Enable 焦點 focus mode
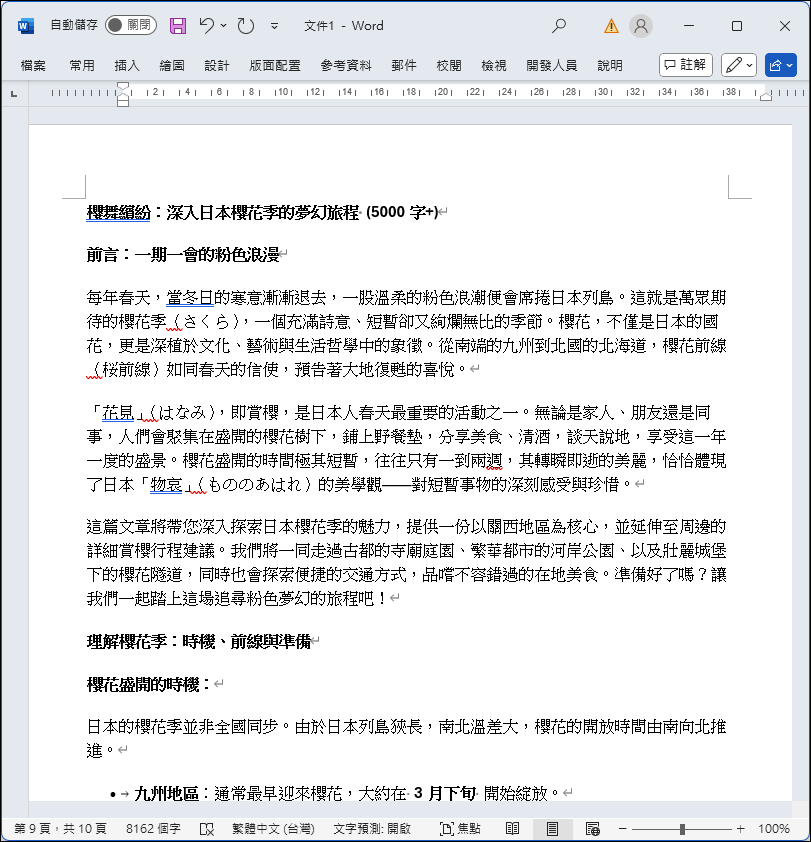Image resolution: width=811 pixels, height=842 pixels. pyautogui.click(x=460, y=829)
